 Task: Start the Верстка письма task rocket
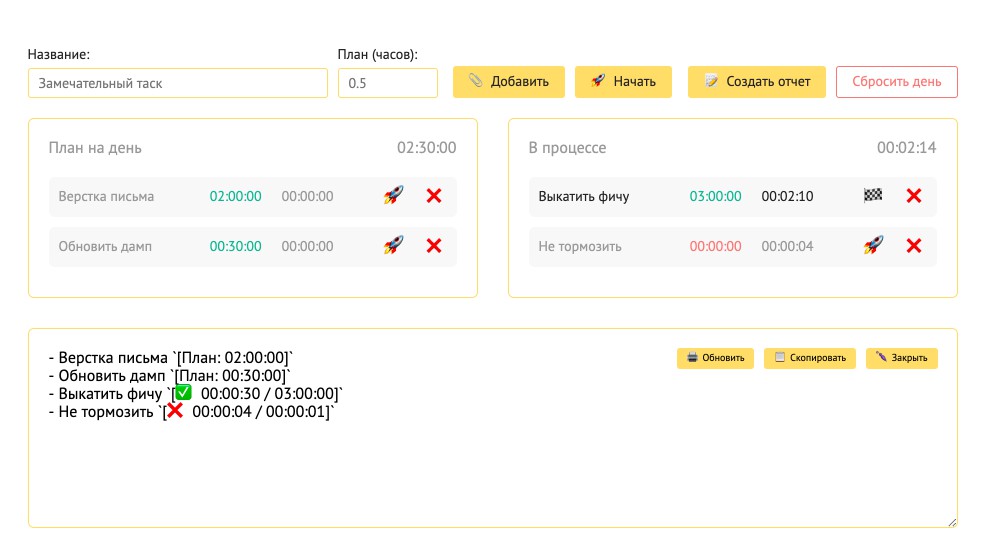coord(393,196)
